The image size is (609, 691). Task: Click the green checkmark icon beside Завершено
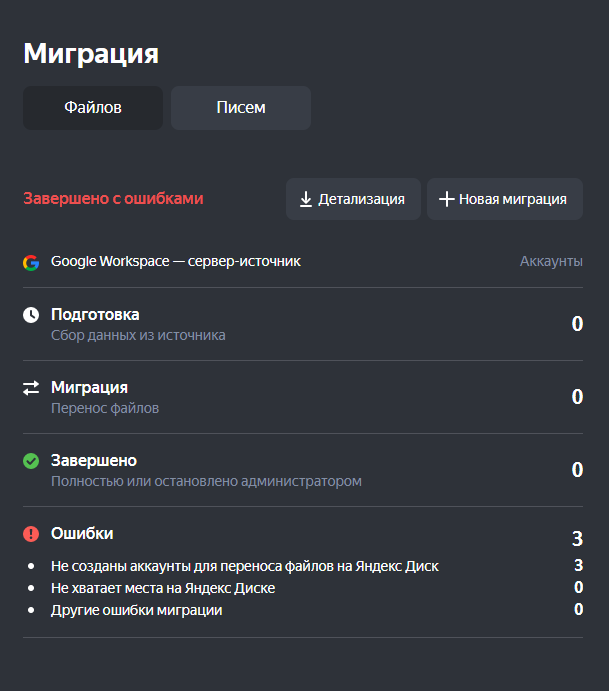[x=31, y=461]
